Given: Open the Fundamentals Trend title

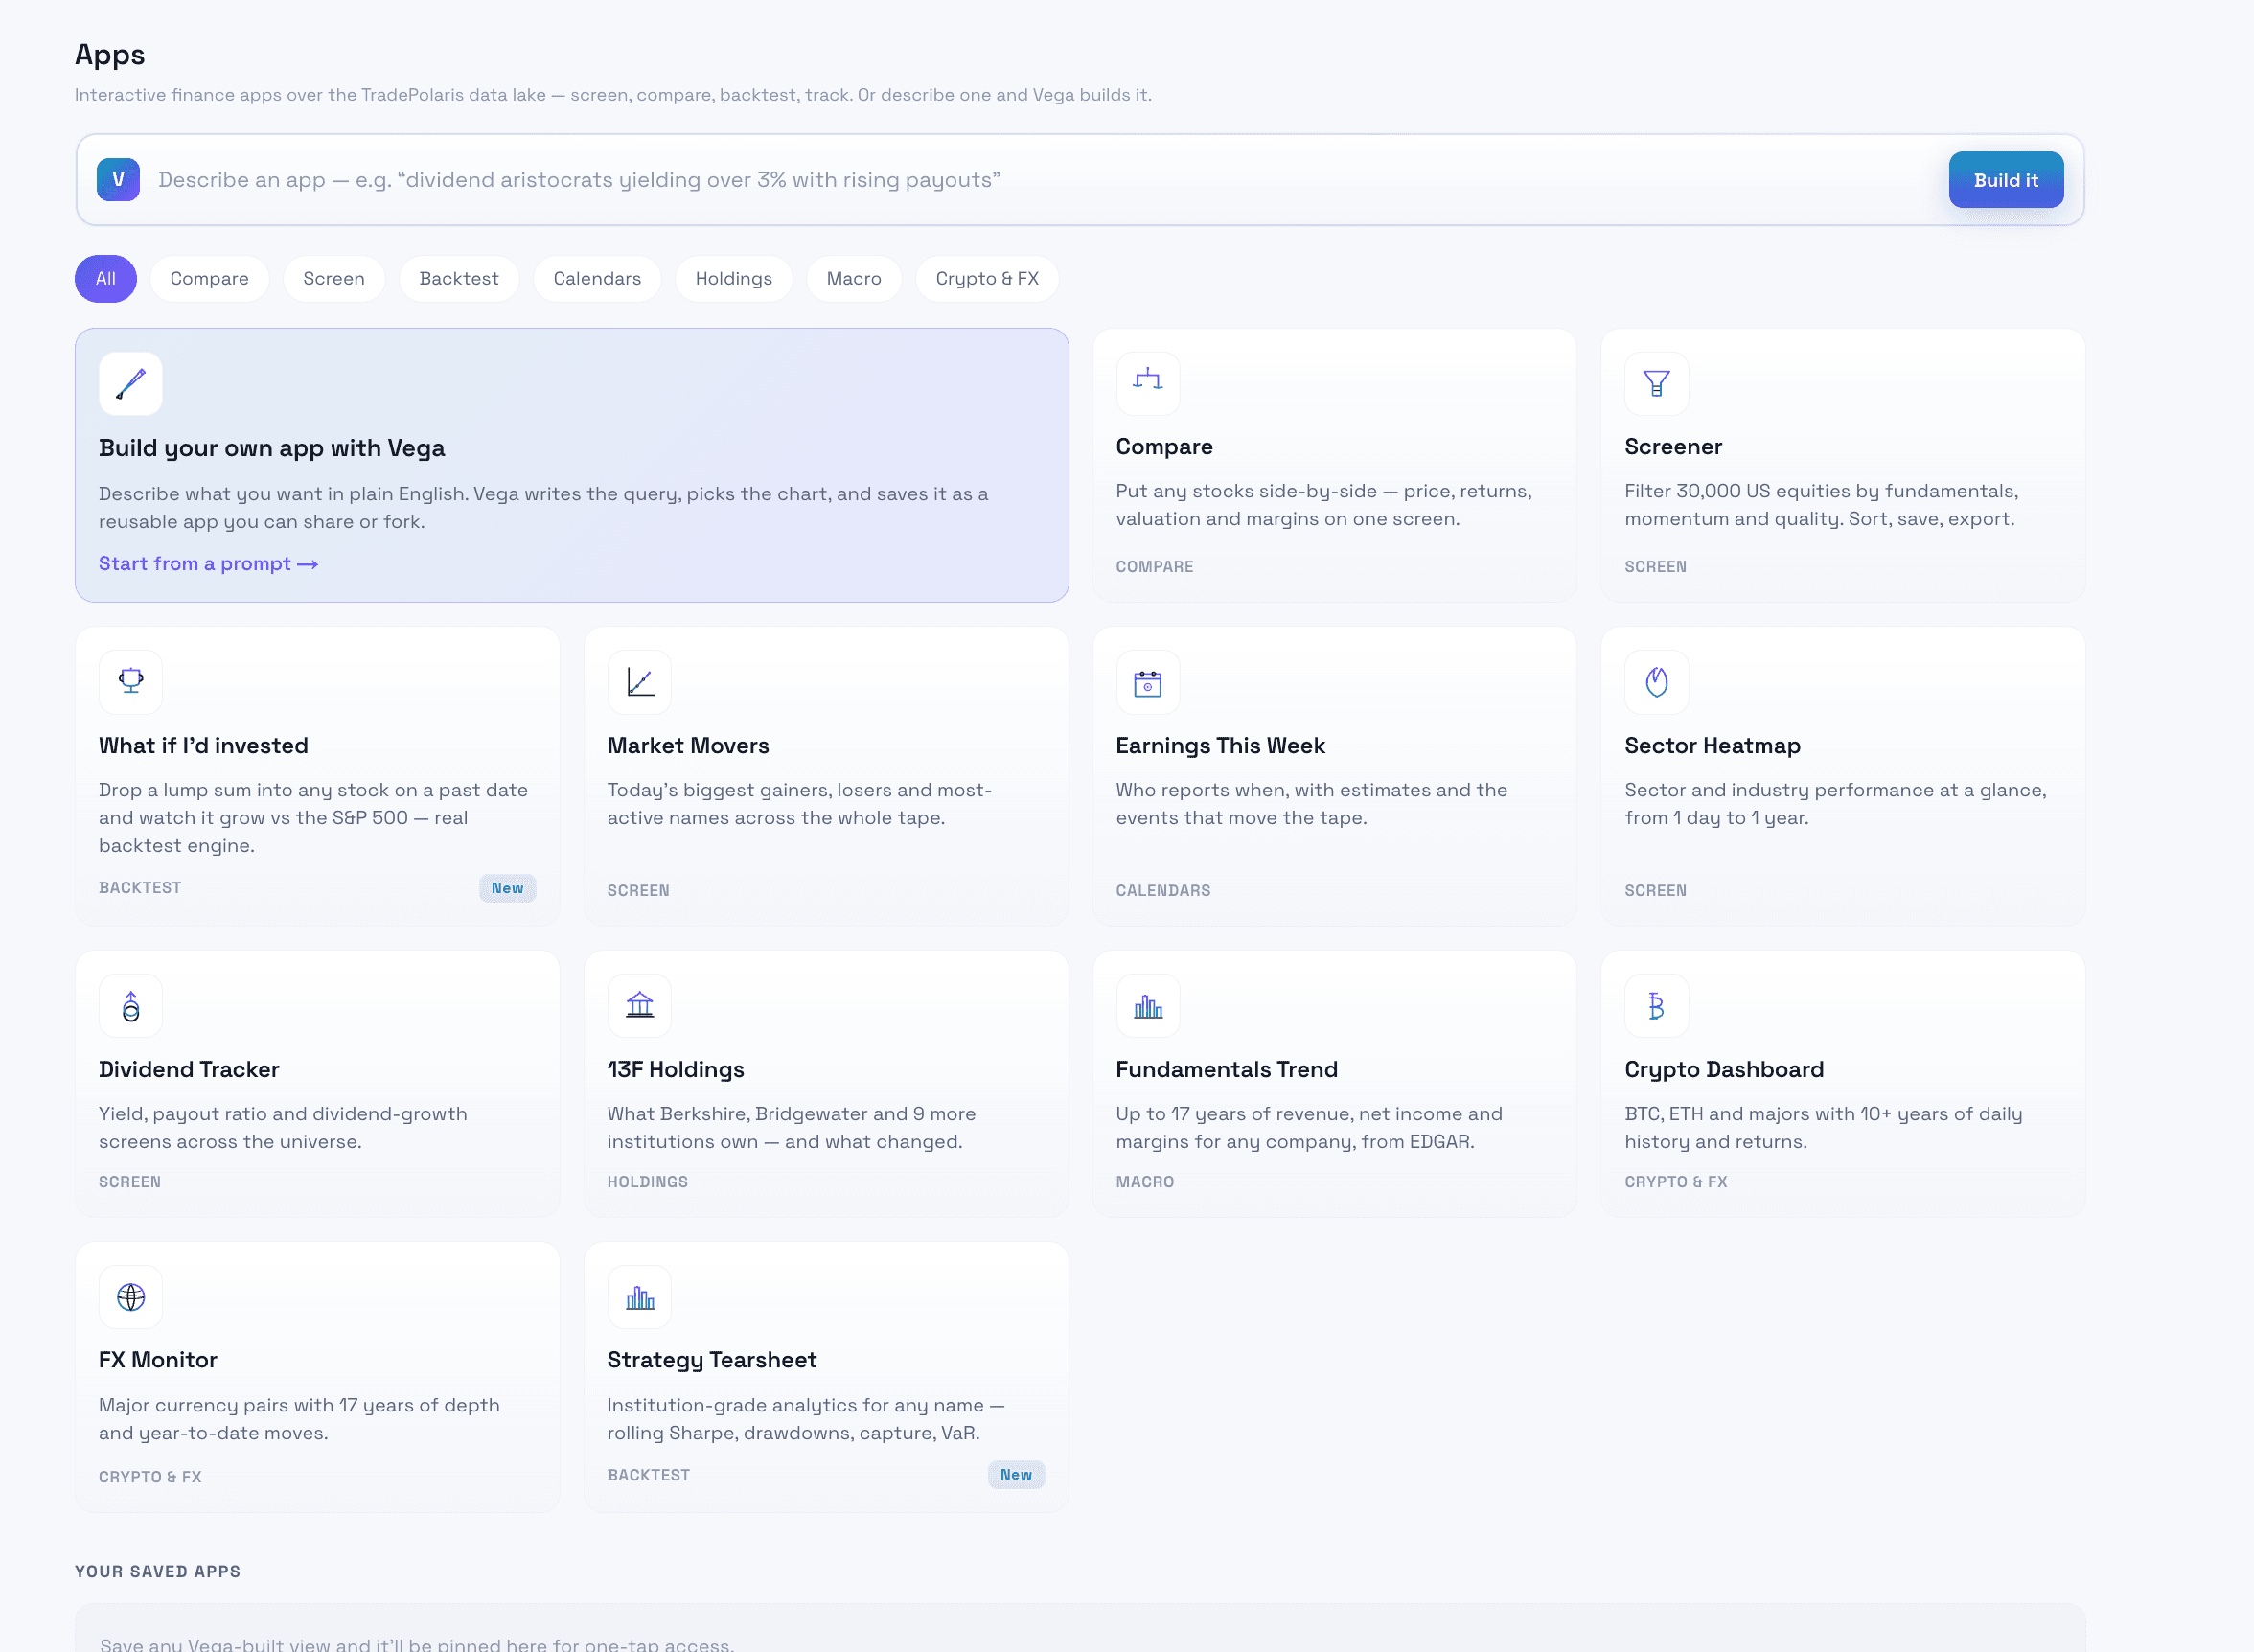Looking at the screenshot, I should pos(1226,1070).
